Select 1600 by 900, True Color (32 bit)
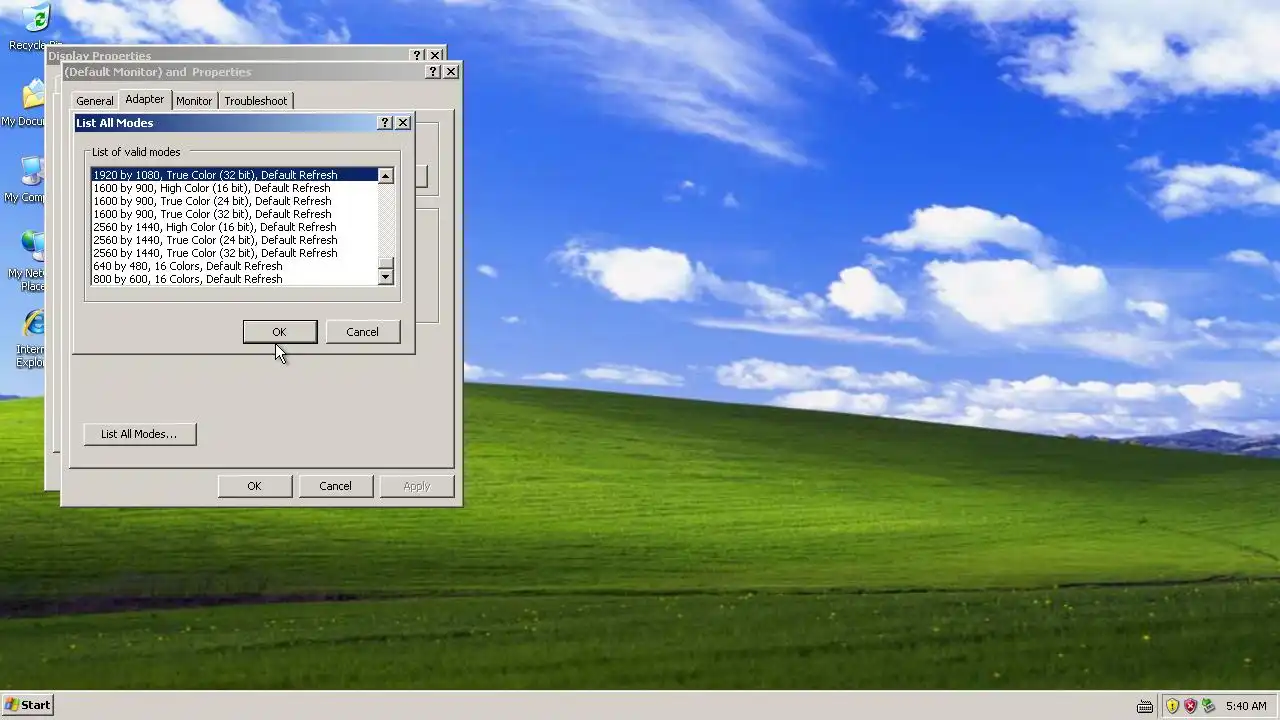 click(x=234, y=214)
